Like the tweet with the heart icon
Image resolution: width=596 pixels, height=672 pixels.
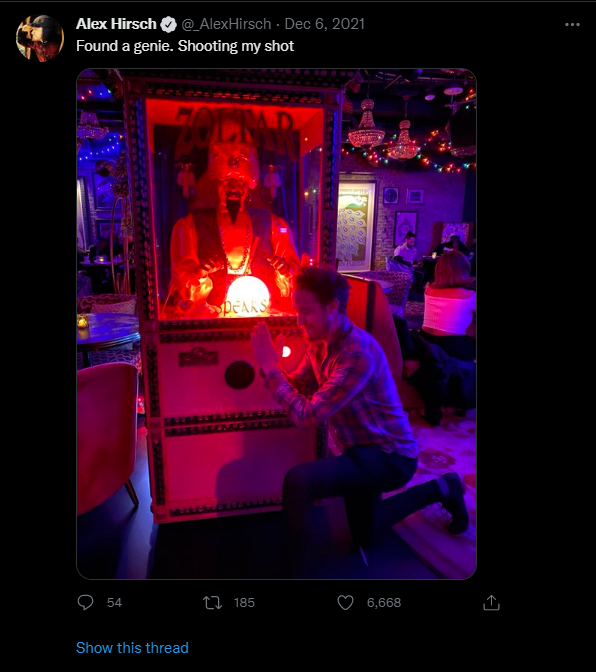pos(345,603)
